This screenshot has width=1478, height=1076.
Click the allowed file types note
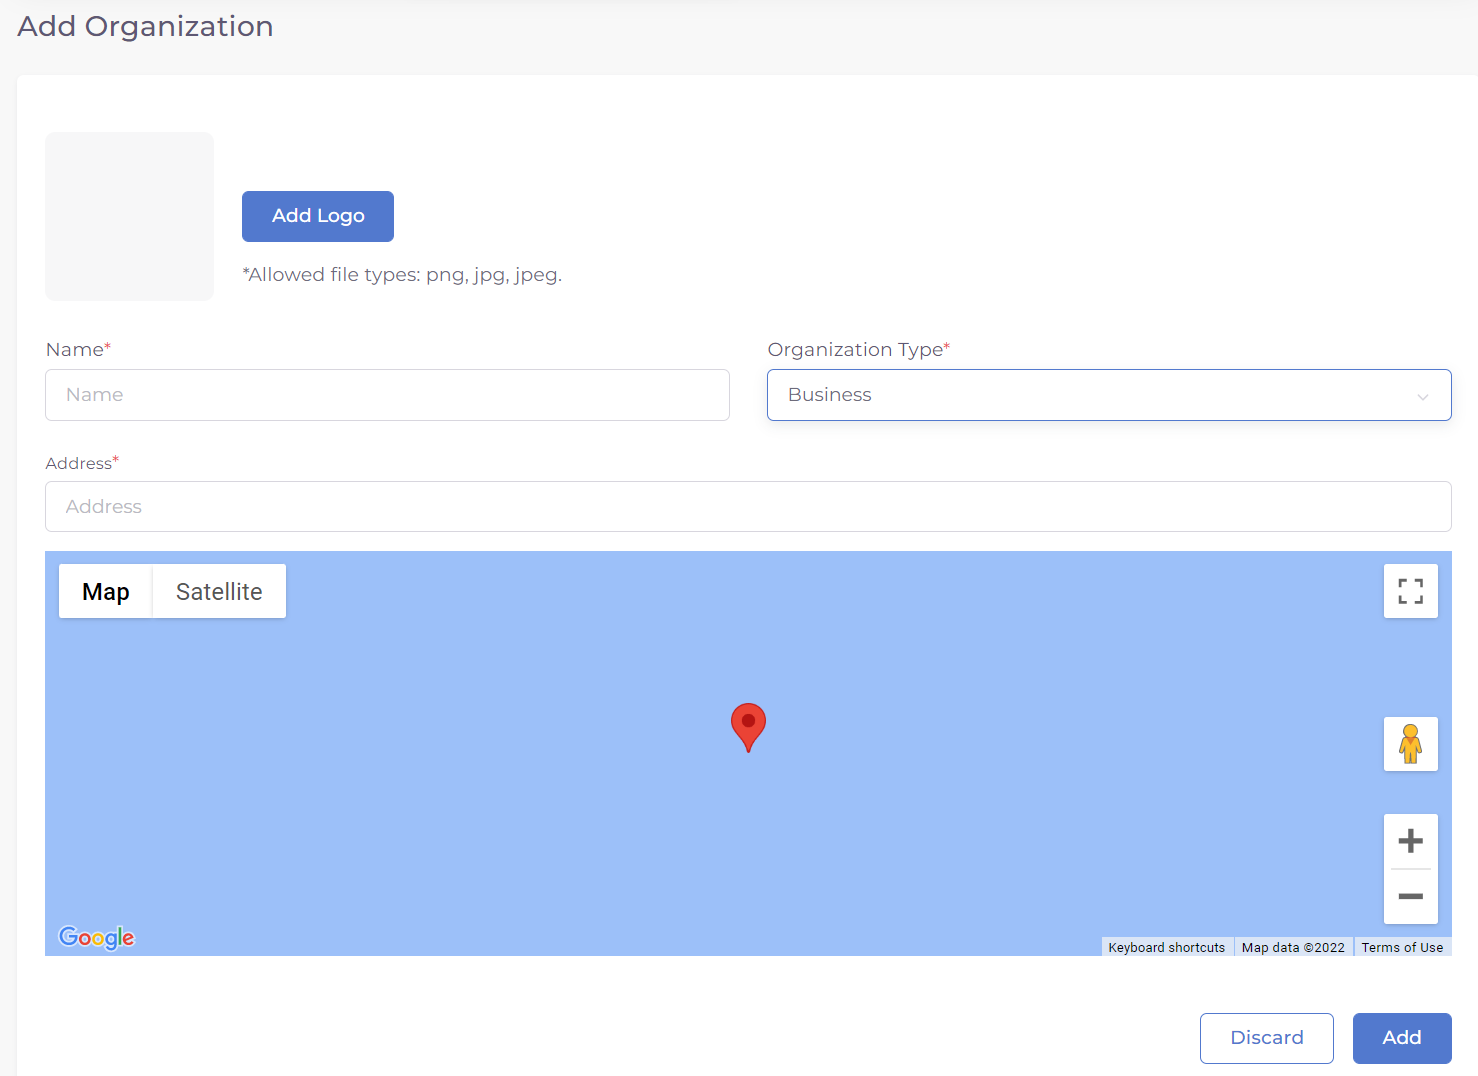point(402,275)
